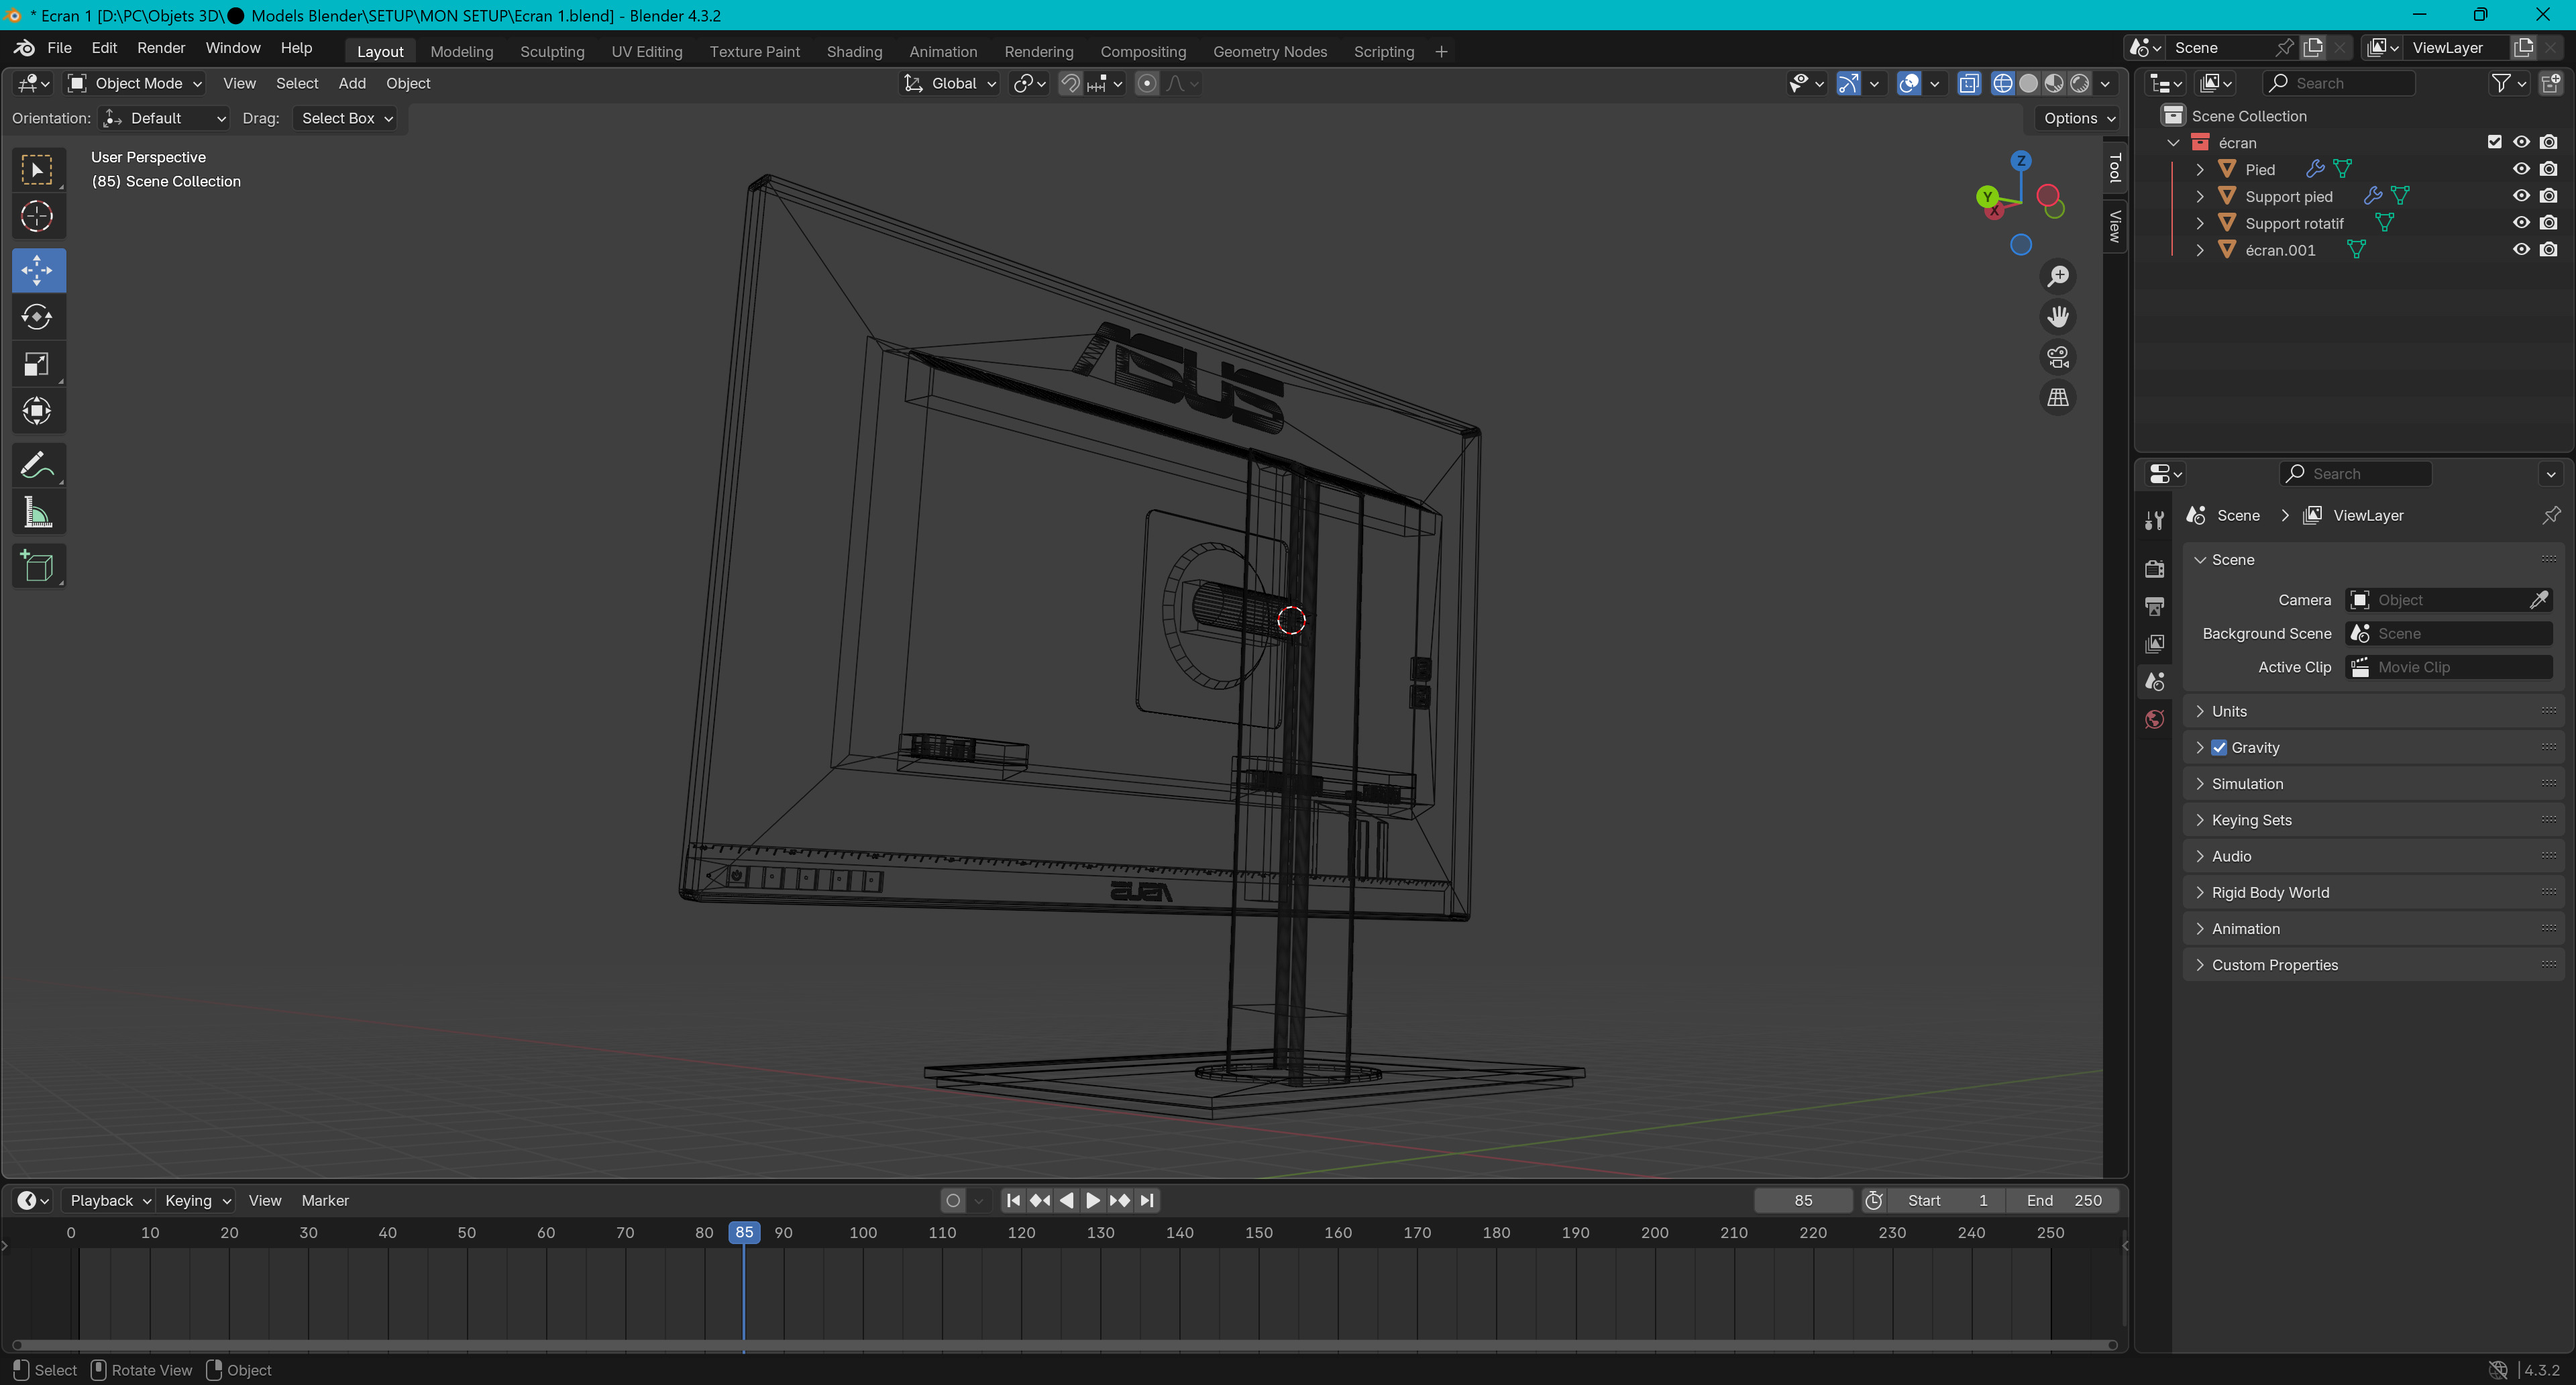The image size is (2576, 1385).
Task: Open the viewport Options dropdown
Action: click(x=2078, y=118)
